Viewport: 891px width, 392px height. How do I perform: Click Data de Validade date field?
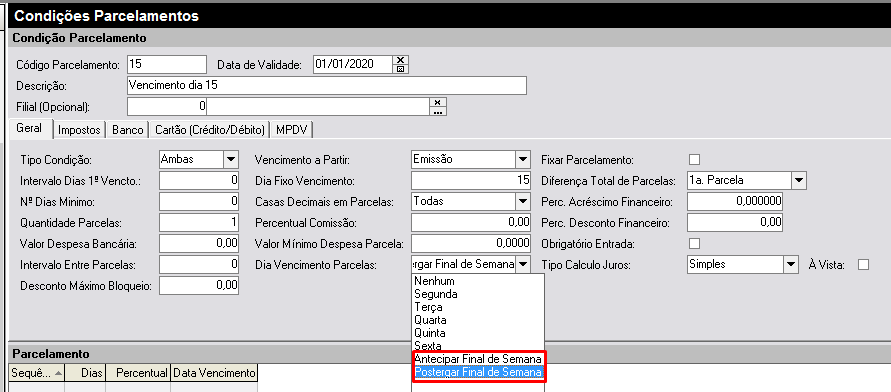(x=353, y=64)
